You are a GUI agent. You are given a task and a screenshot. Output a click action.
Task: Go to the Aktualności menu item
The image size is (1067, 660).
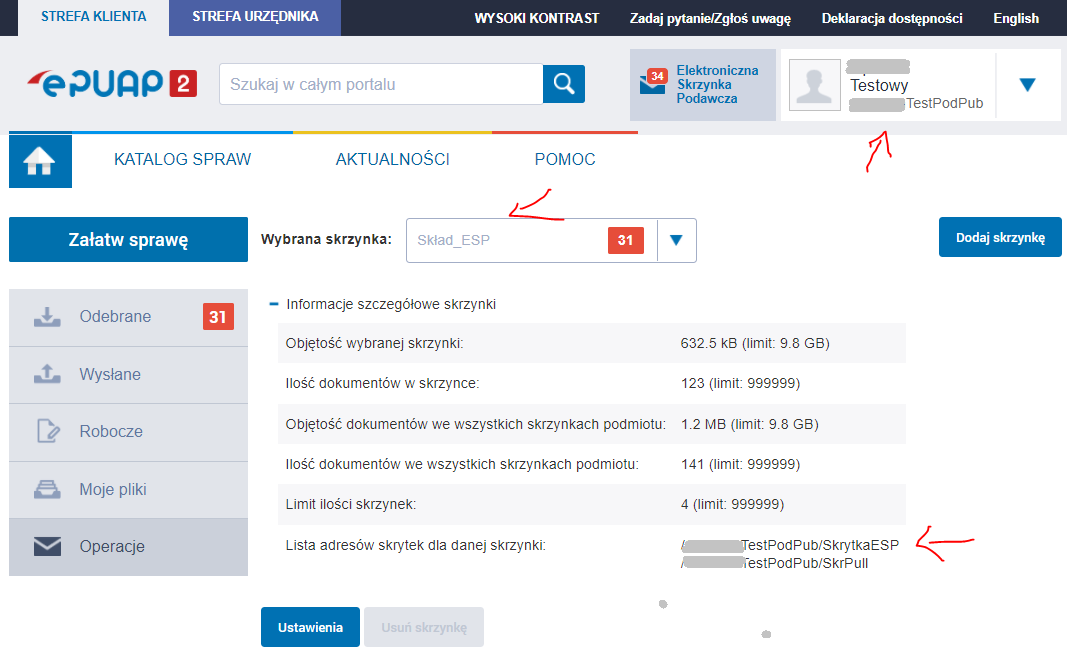[392, 160]
